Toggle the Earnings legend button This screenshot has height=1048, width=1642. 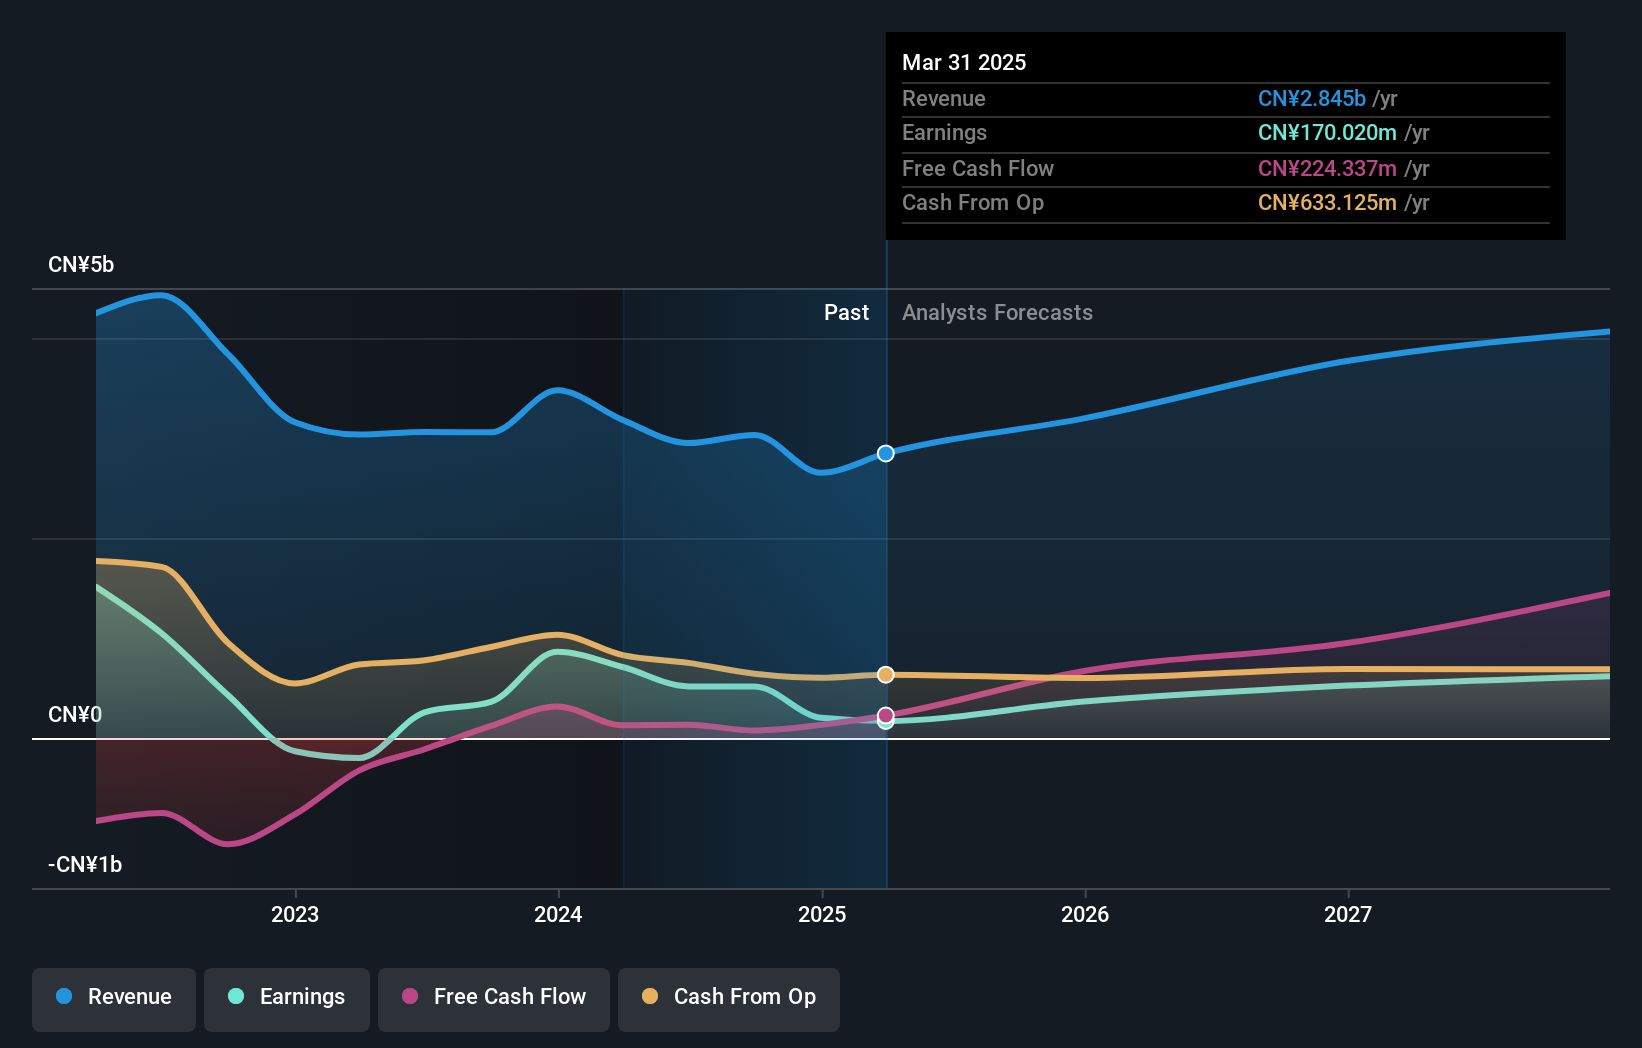tap(287, 999)
